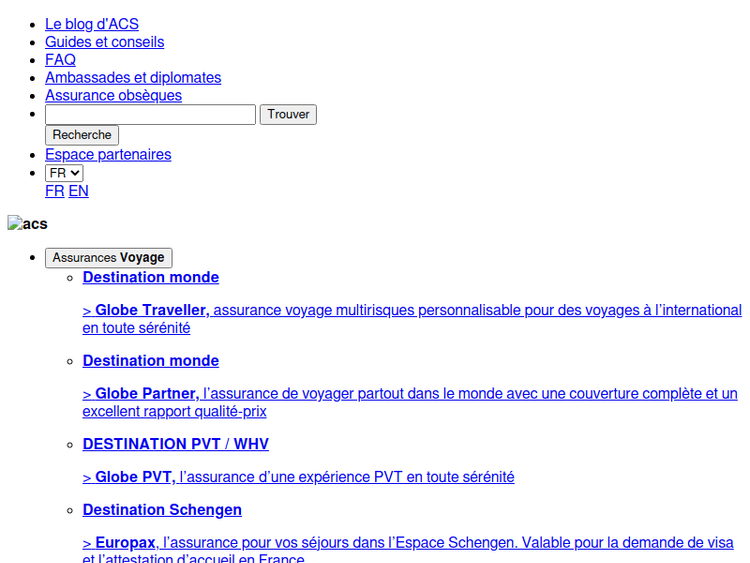Open the Globe PVT insurance link

298,477
